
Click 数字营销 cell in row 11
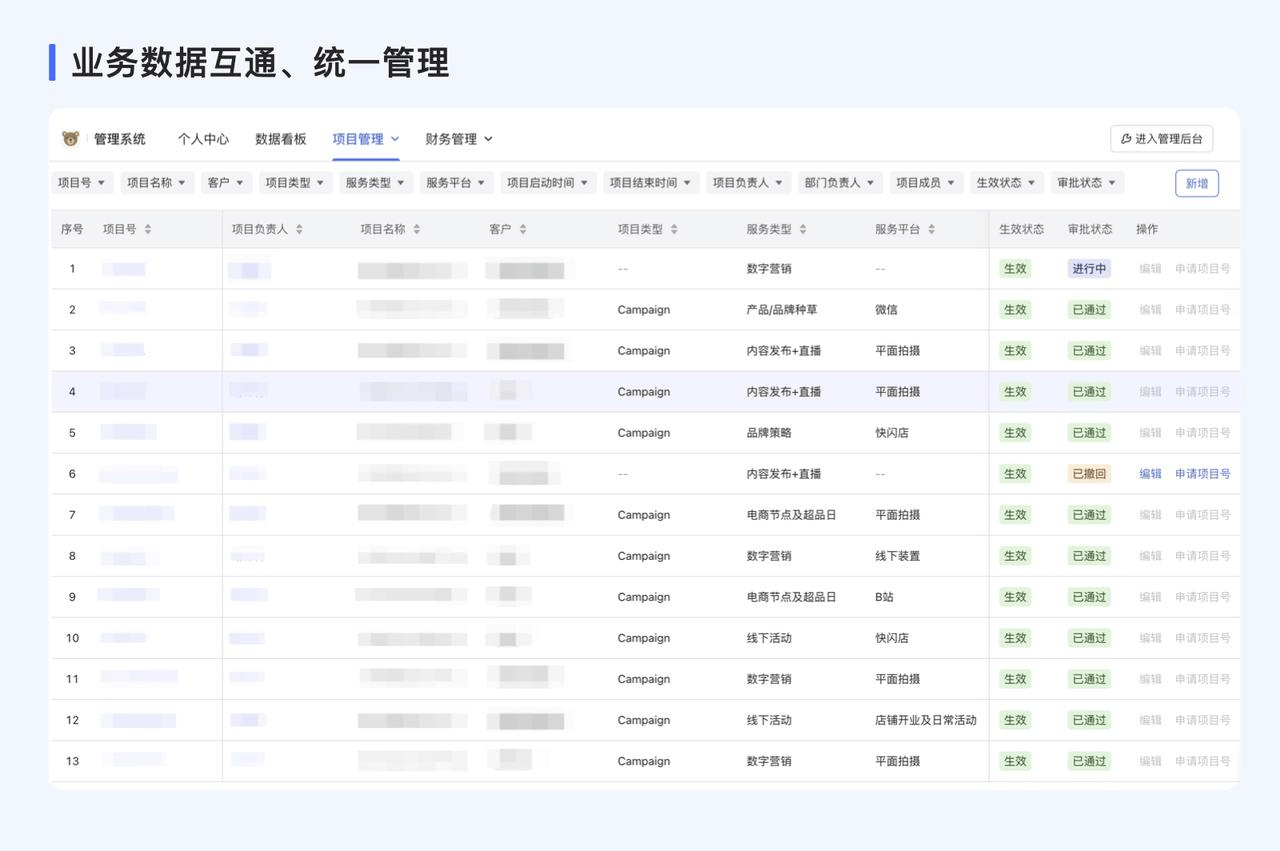769,679
